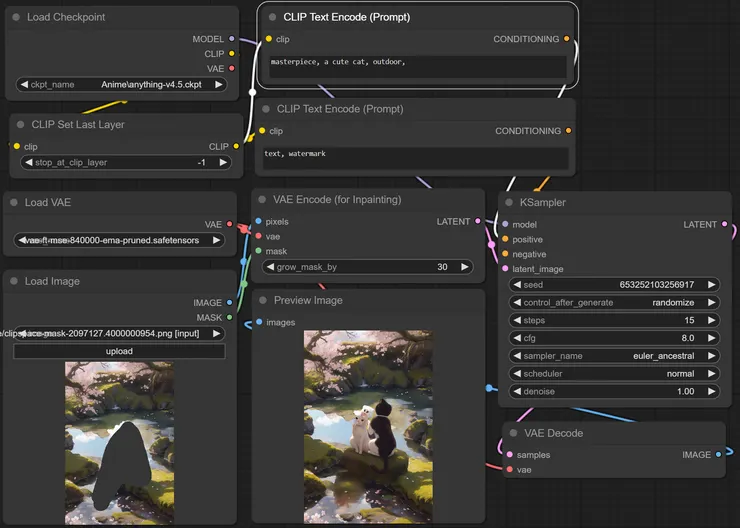Click the MODEL output socket on Load Checkpoint
Screen dimensions: 740x528
point(232,39)
